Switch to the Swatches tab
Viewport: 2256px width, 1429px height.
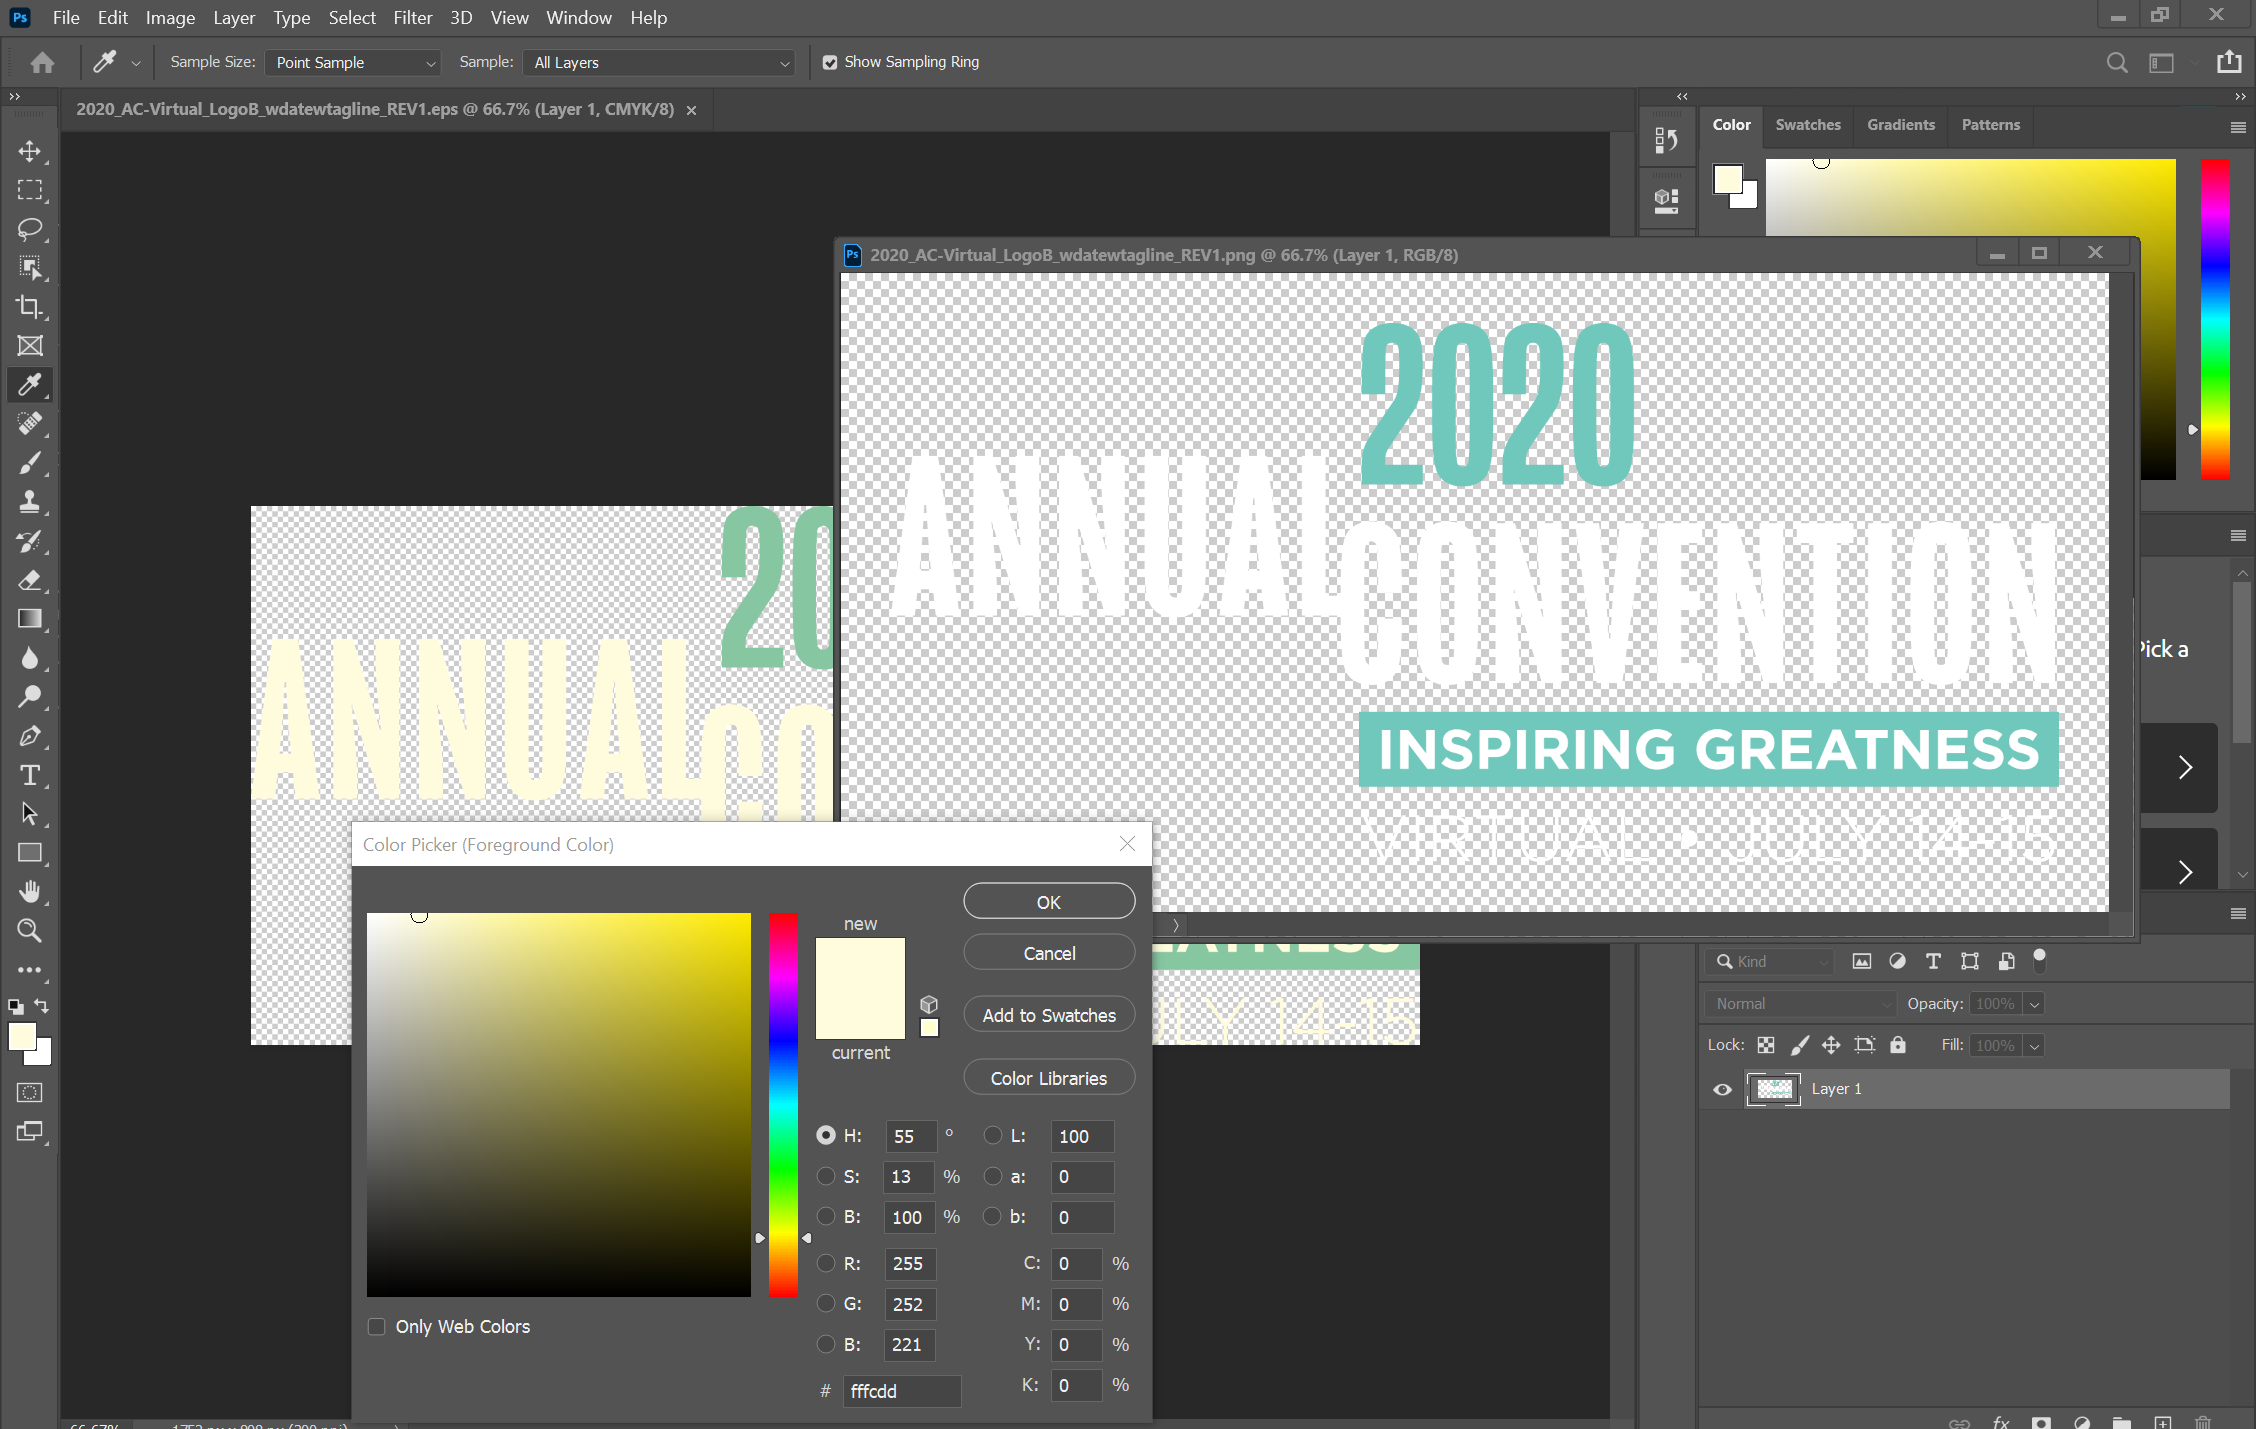tap(1807, 125)
